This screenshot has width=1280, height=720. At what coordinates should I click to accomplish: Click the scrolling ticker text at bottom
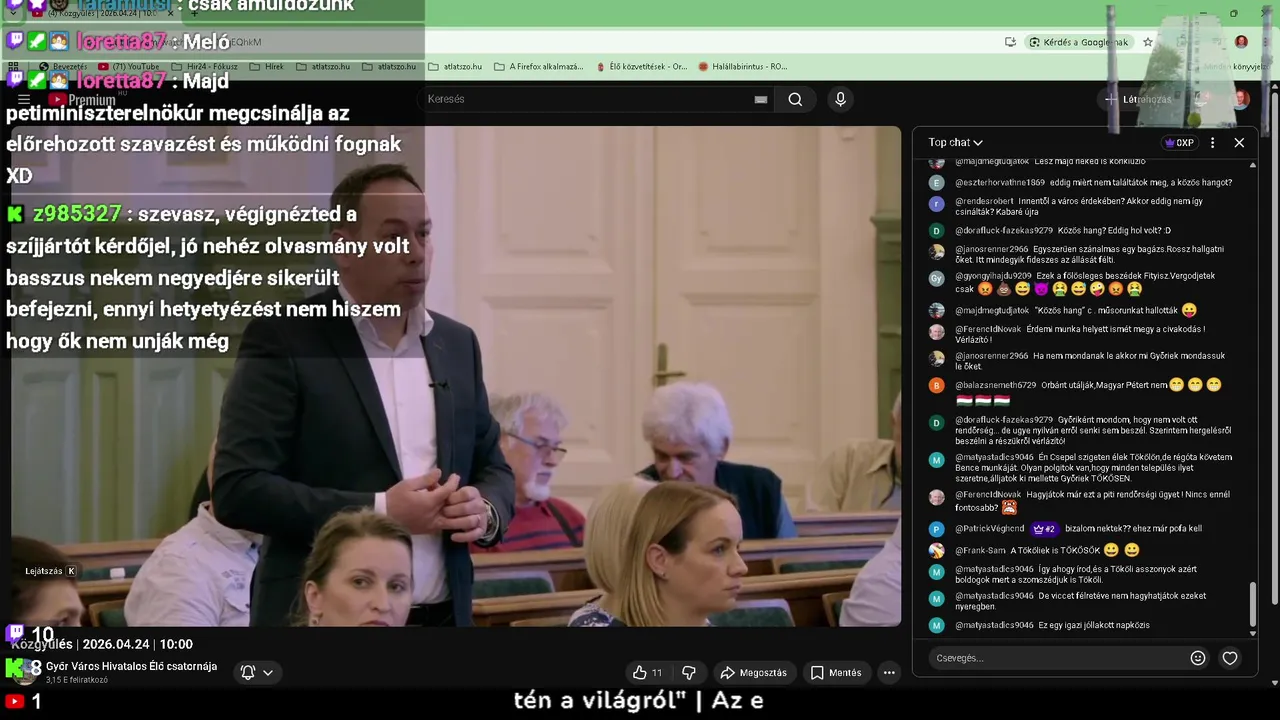coord(639,700)
